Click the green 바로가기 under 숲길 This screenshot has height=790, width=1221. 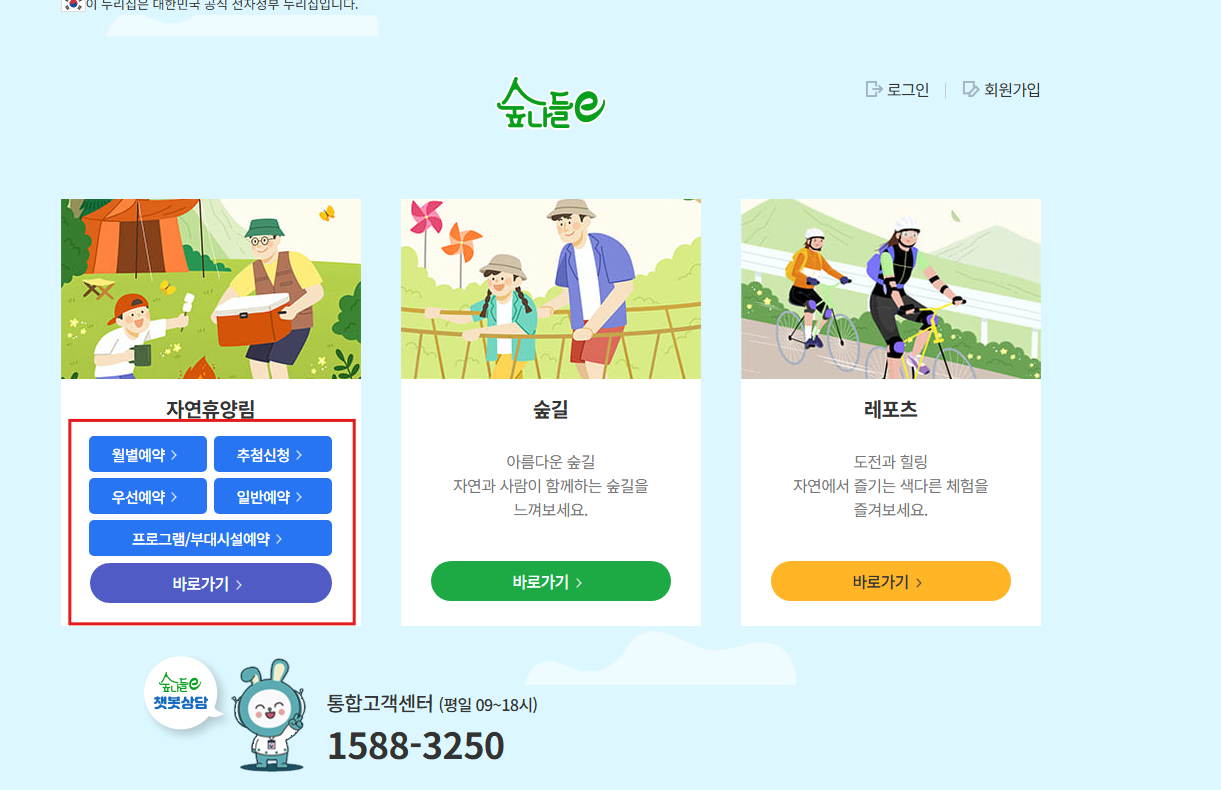(x=551, y=581)
